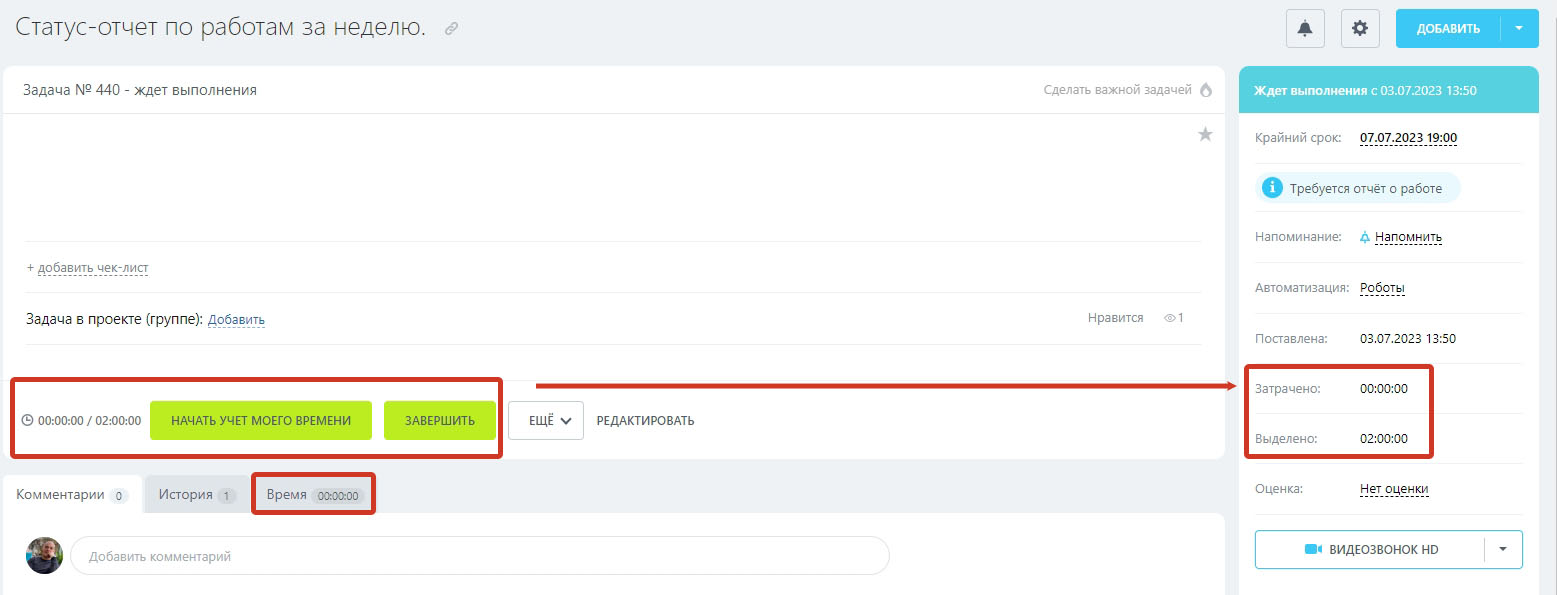Open the Время tab
The width and height of the screenshot is (1557, 595).
[313, 494]
